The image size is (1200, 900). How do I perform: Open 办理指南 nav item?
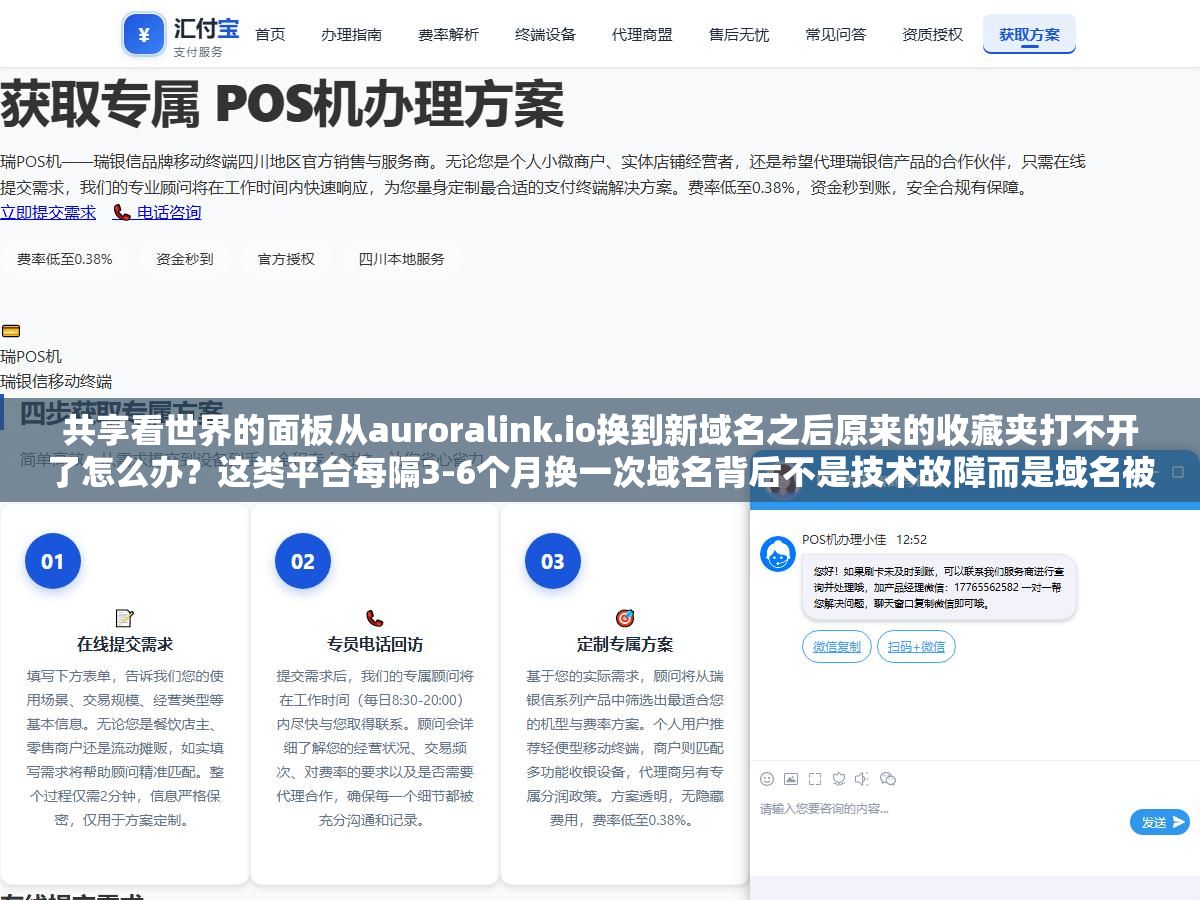351,34
